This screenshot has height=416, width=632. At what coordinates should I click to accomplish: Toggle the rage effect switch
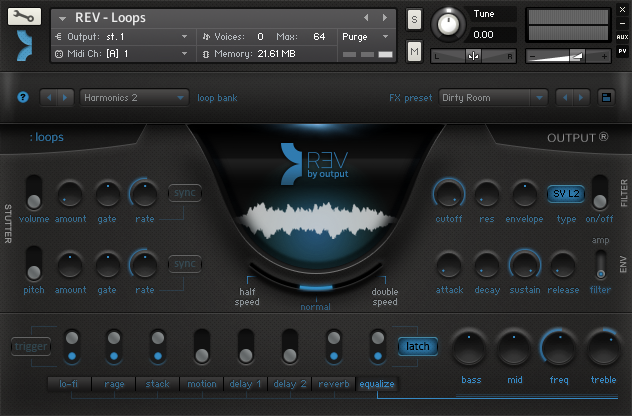(114, 347)
